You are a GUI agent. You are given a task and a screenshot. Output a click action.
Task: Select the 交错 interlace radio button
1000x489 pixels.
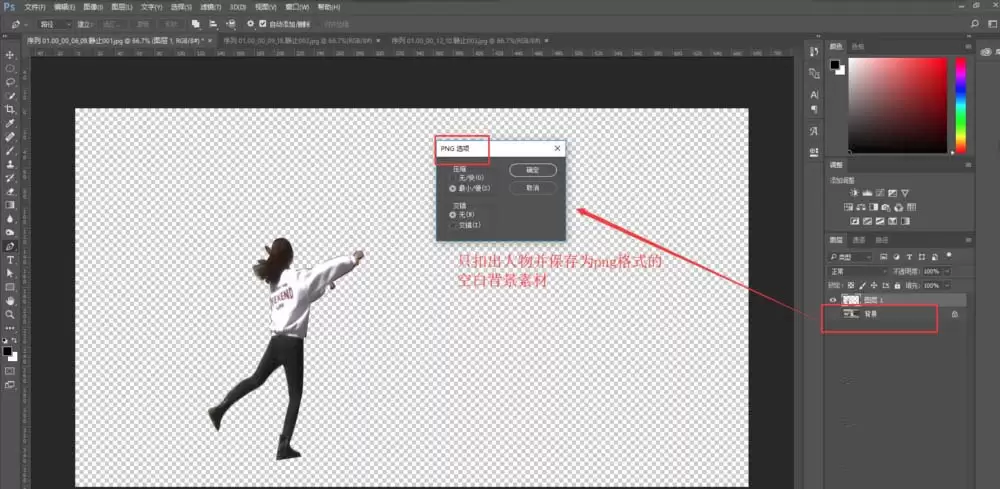click(x=453, y=225)
